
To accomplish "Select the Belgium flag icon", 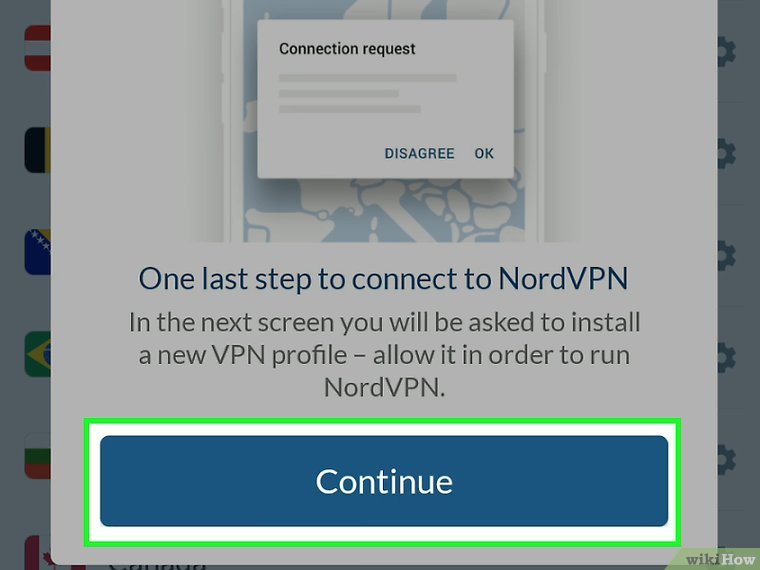I will 38,150.
